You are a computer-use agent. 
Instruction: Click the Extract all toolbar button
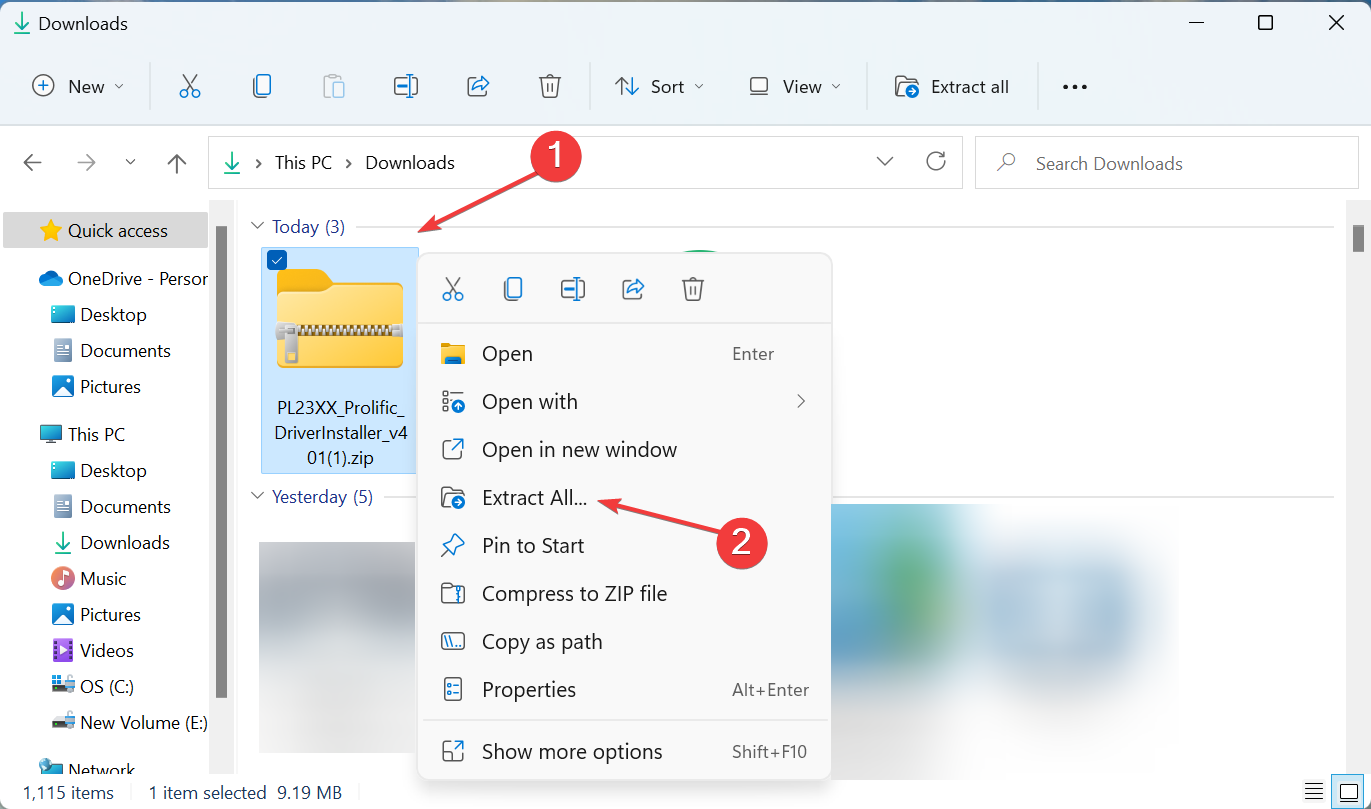(x=952, y=86)
